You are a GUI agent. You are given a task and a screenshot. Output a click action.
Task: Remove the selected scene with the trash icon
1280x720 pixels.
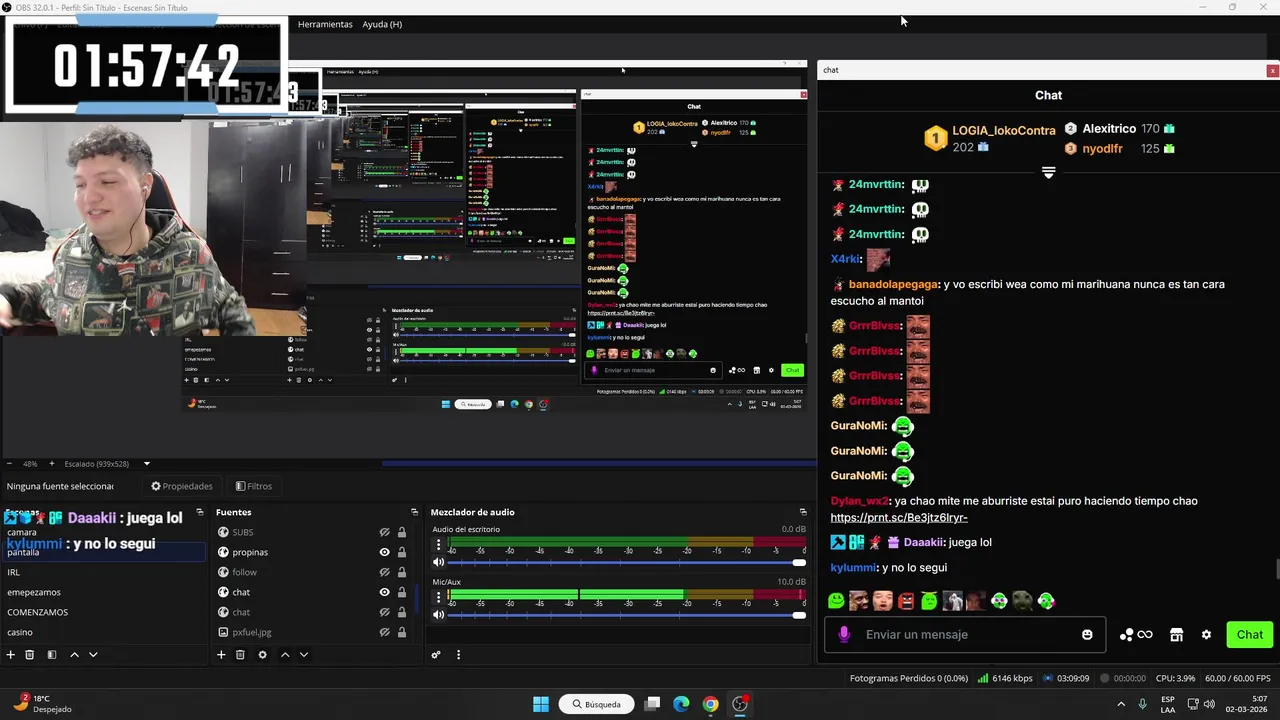coord(30,655)
